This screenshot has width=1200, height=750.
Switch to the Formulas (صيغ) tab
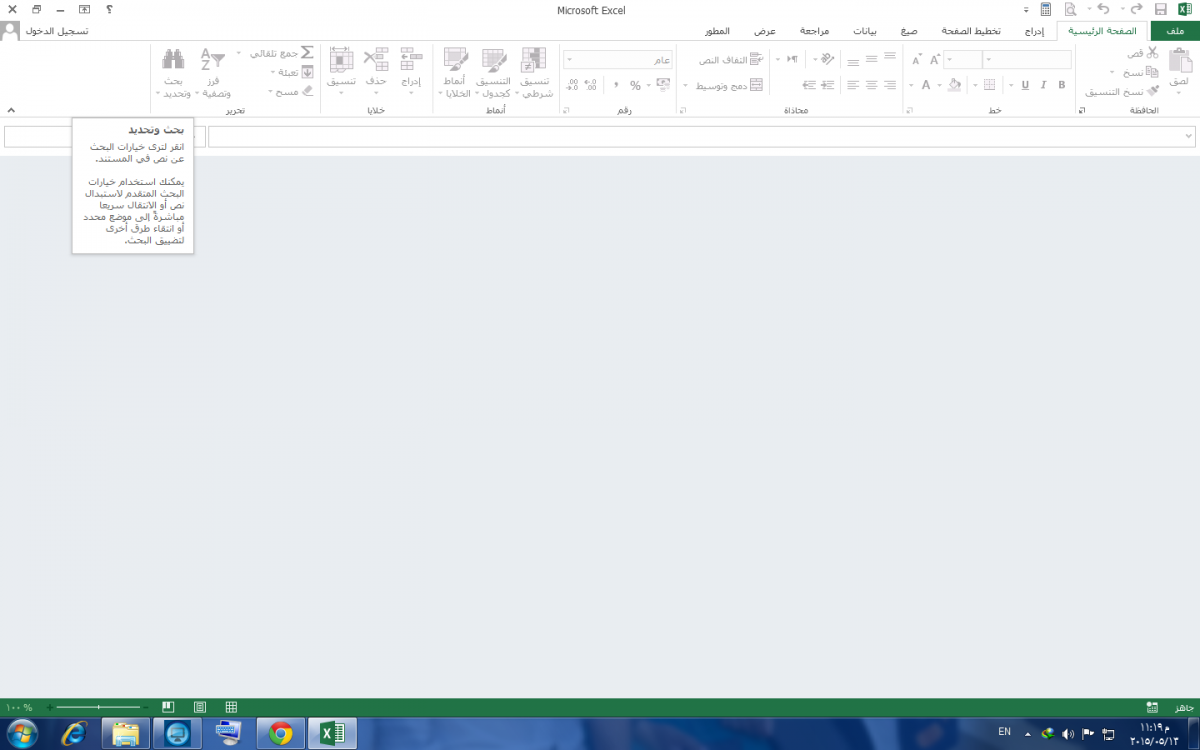908,31
